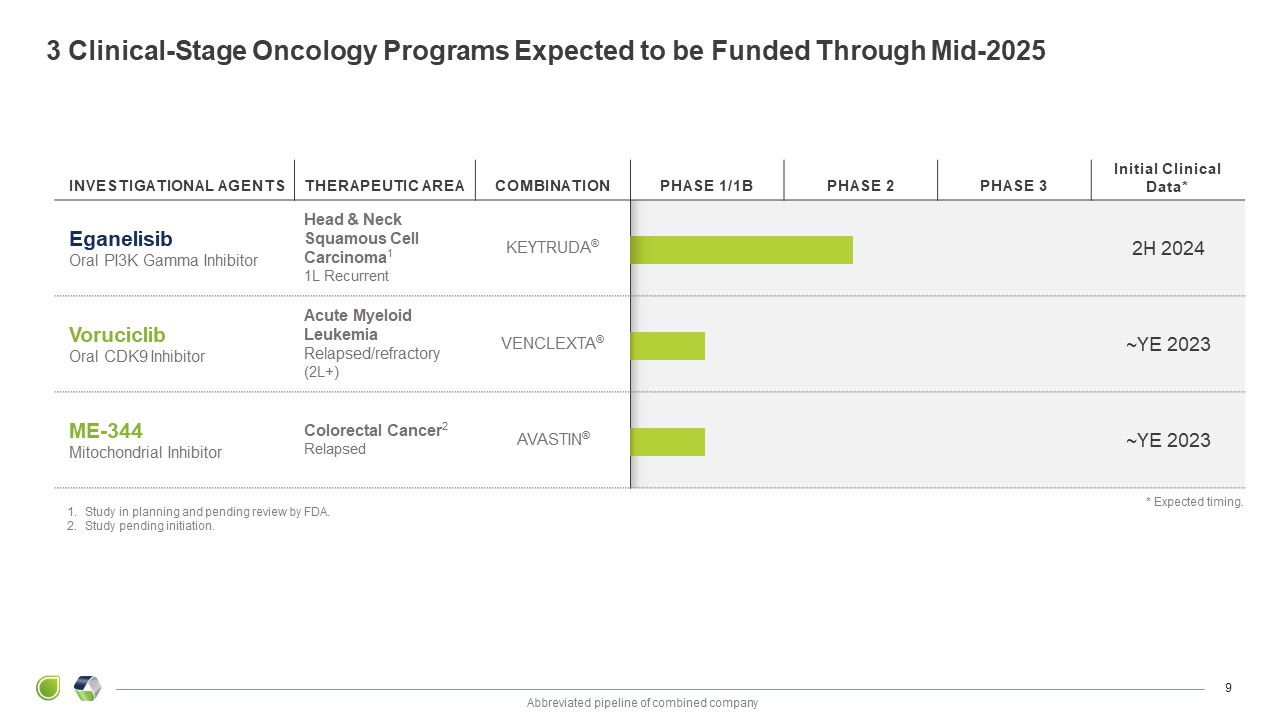This screenshot has height=720, width=1280.
Task: Click the VENCLEXTA combination cell
Action: [552, 344]
